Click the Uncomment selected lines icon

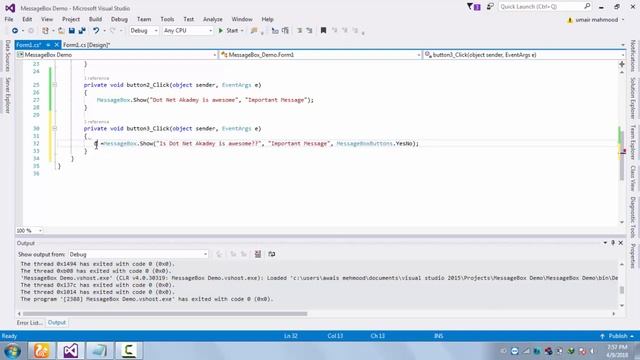coord(285,31)
